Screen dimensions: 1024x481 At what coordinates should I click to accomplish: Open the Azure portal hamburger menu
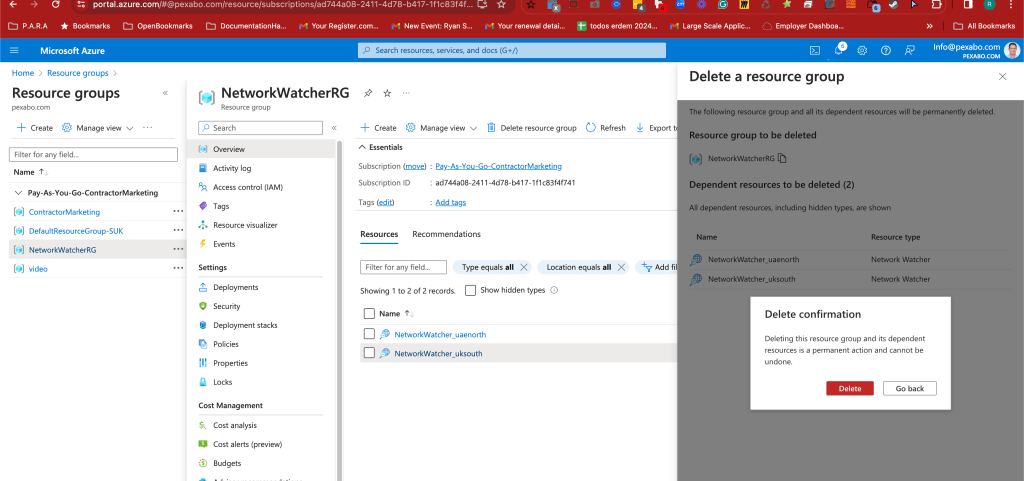coord(14,51)
